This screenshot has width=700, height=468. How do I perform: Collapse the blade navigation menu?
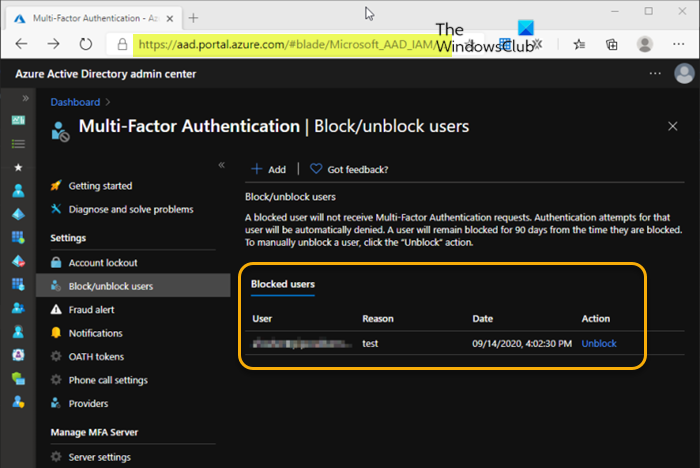221,165
